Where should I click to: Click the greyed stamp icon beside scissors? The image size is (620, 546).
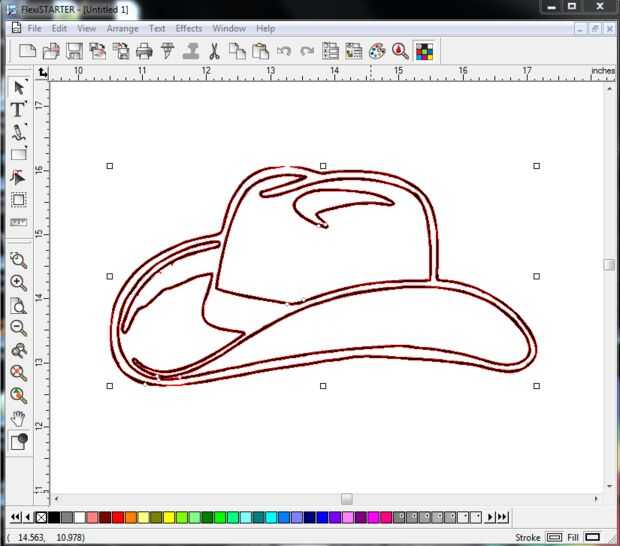(x=191, y=51)
